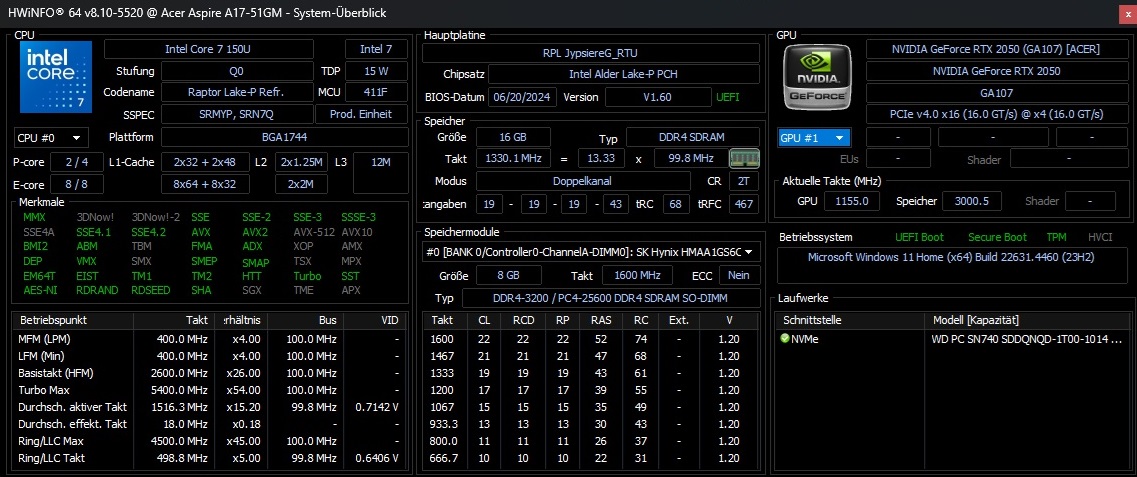Click the memory module chip icon
Screen dimensions: 1137x477
[x=743, y=158]
